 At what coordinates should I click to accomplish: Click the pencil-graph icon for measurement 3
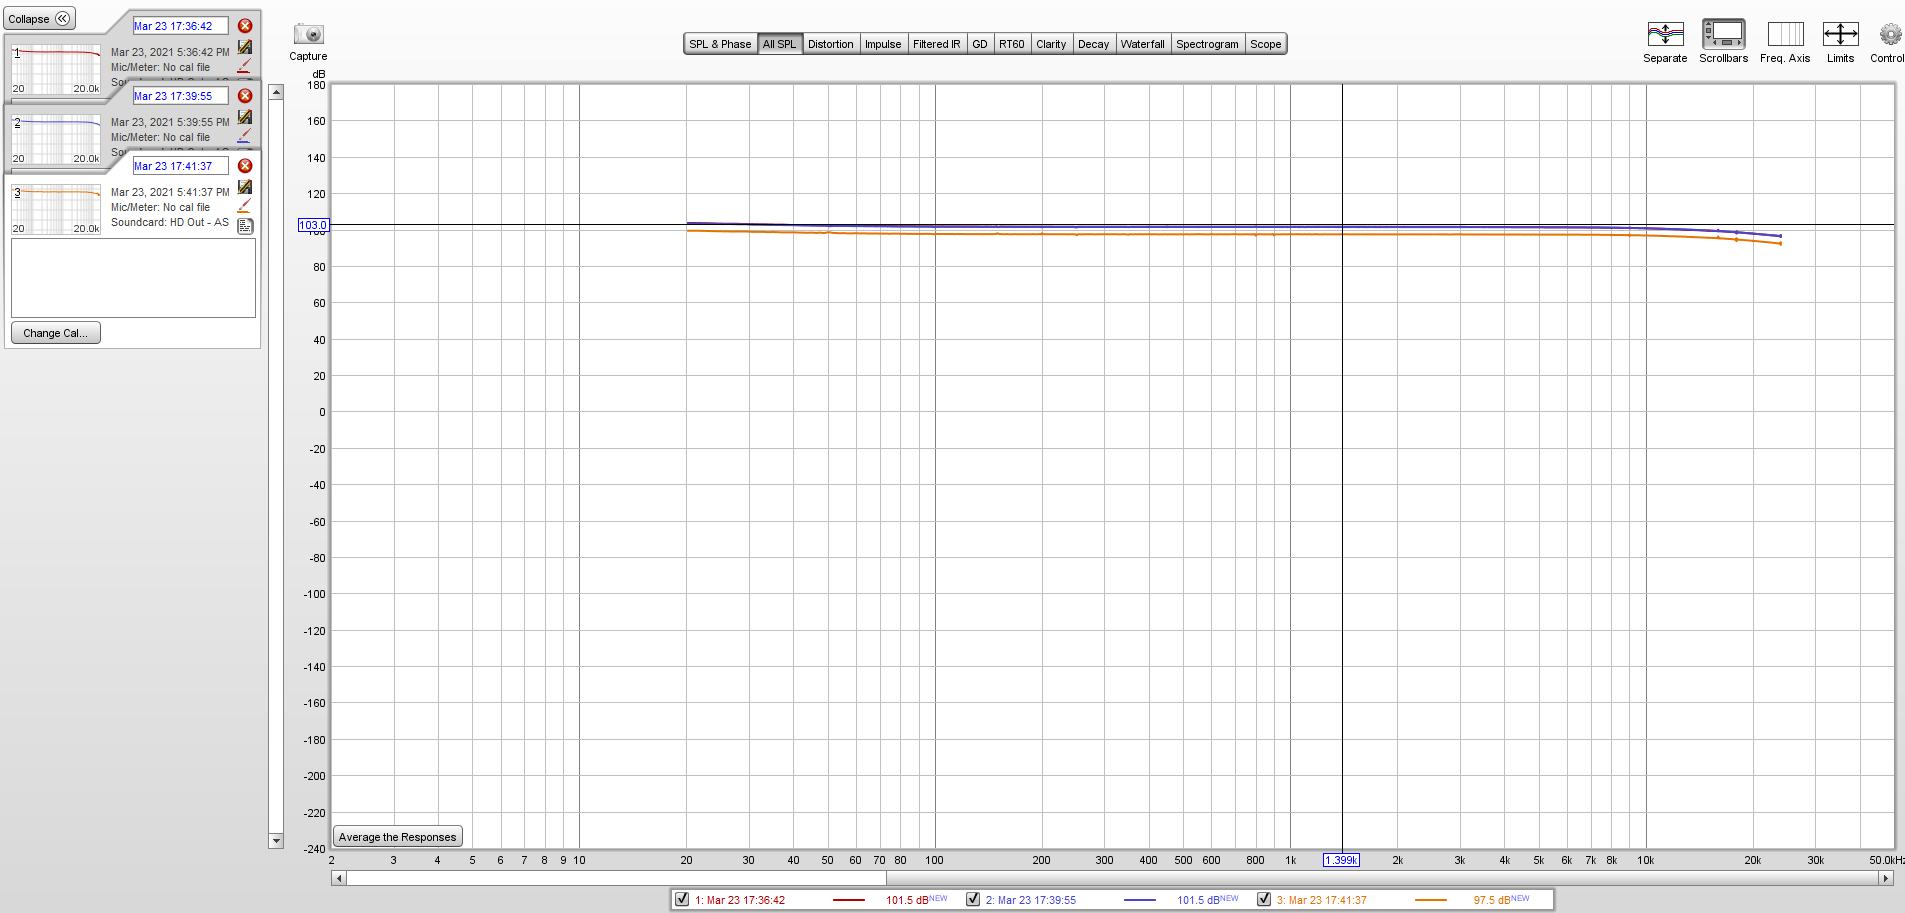click(x=245, y=187)
